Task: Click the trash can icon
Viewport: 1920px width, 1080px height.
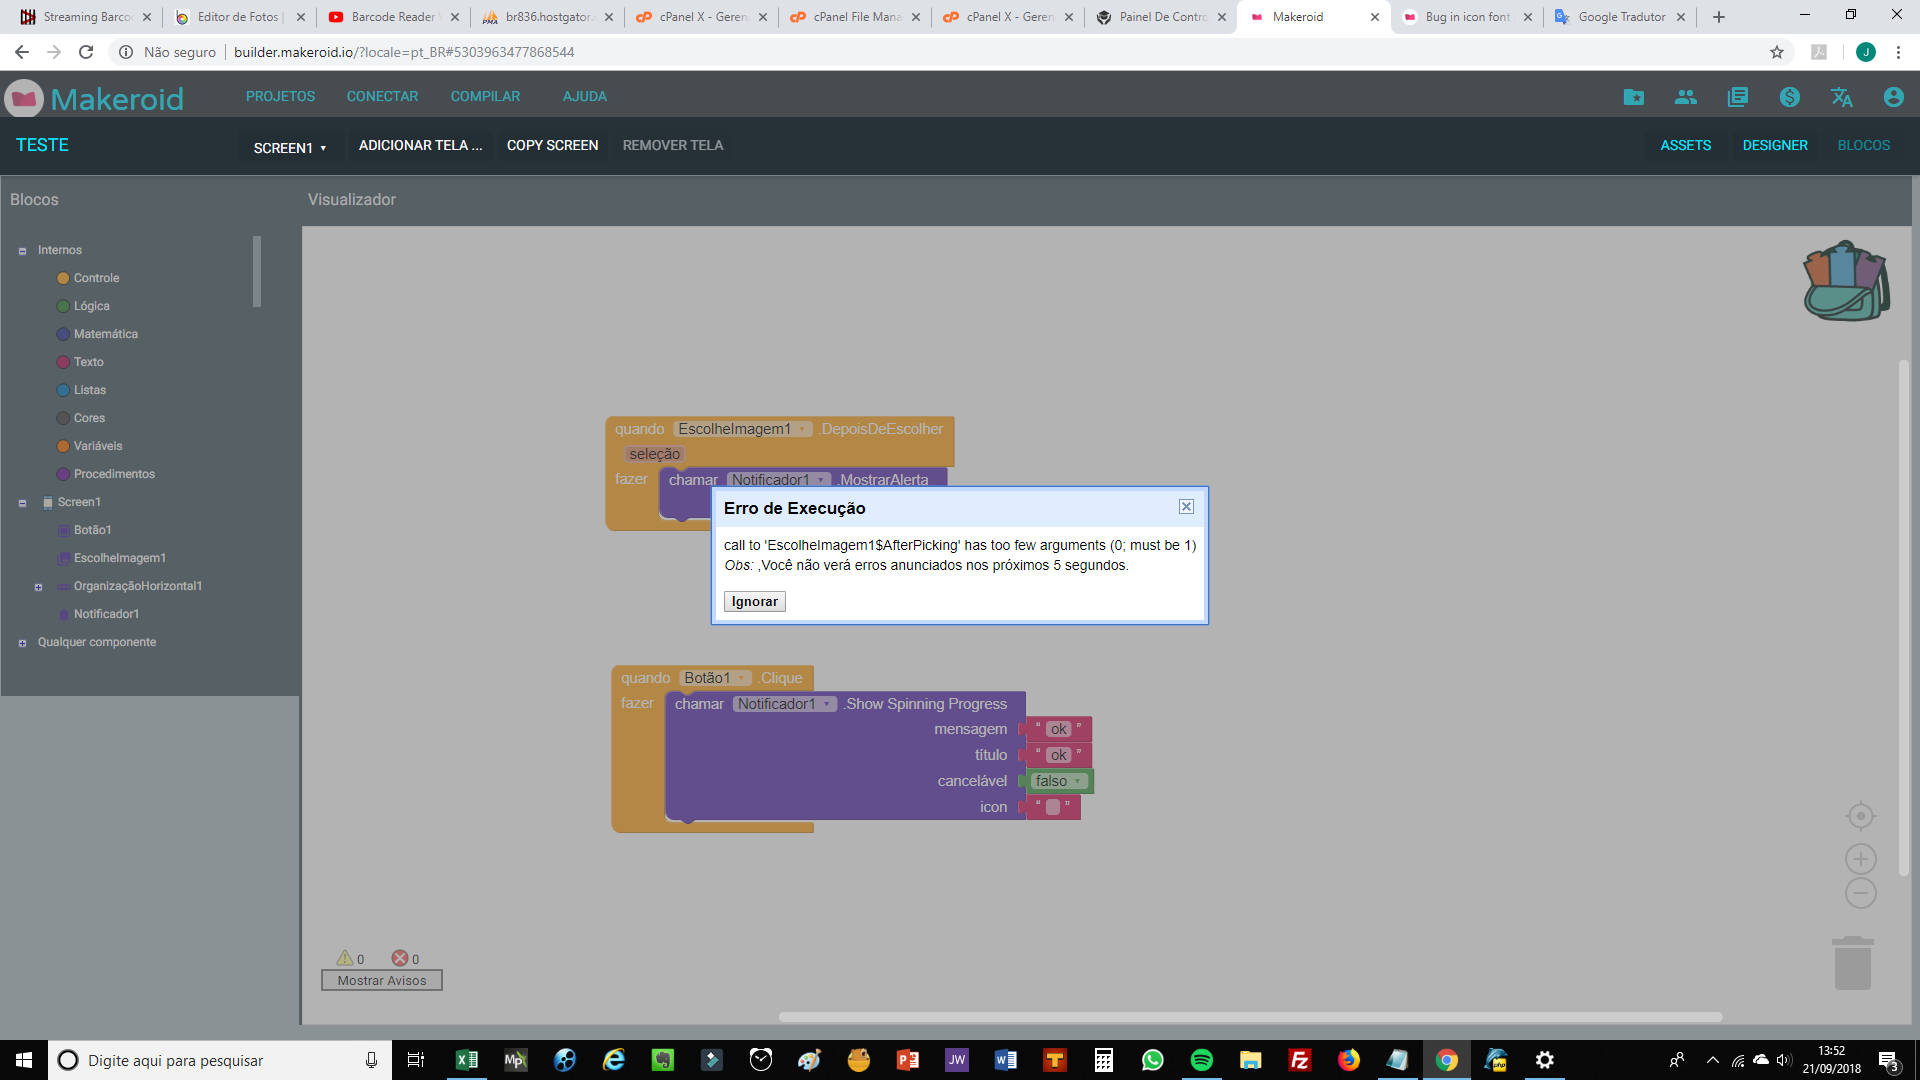Action: click(1852, 963)
